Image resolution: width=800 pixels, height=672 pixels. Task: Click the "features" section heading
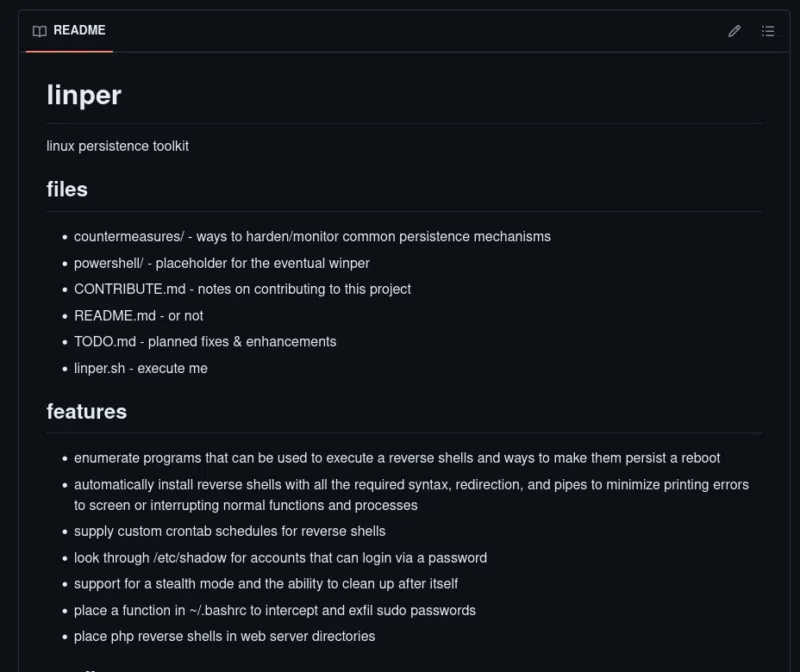[87, 411]
